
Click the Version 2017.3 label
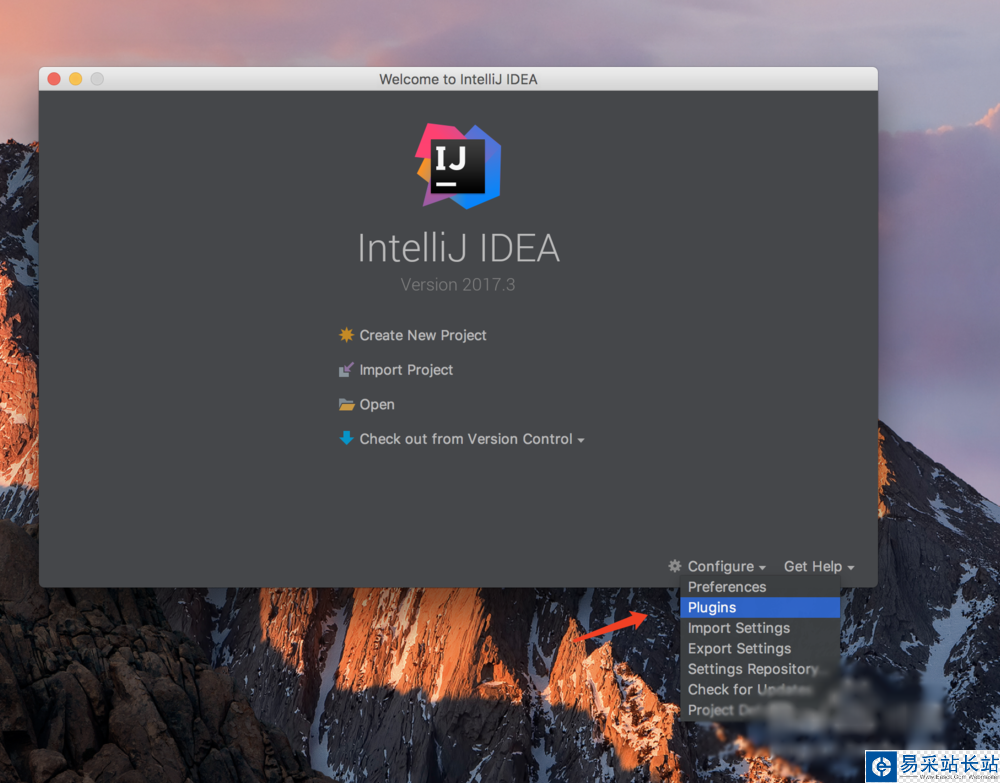[x=458, y=284]
